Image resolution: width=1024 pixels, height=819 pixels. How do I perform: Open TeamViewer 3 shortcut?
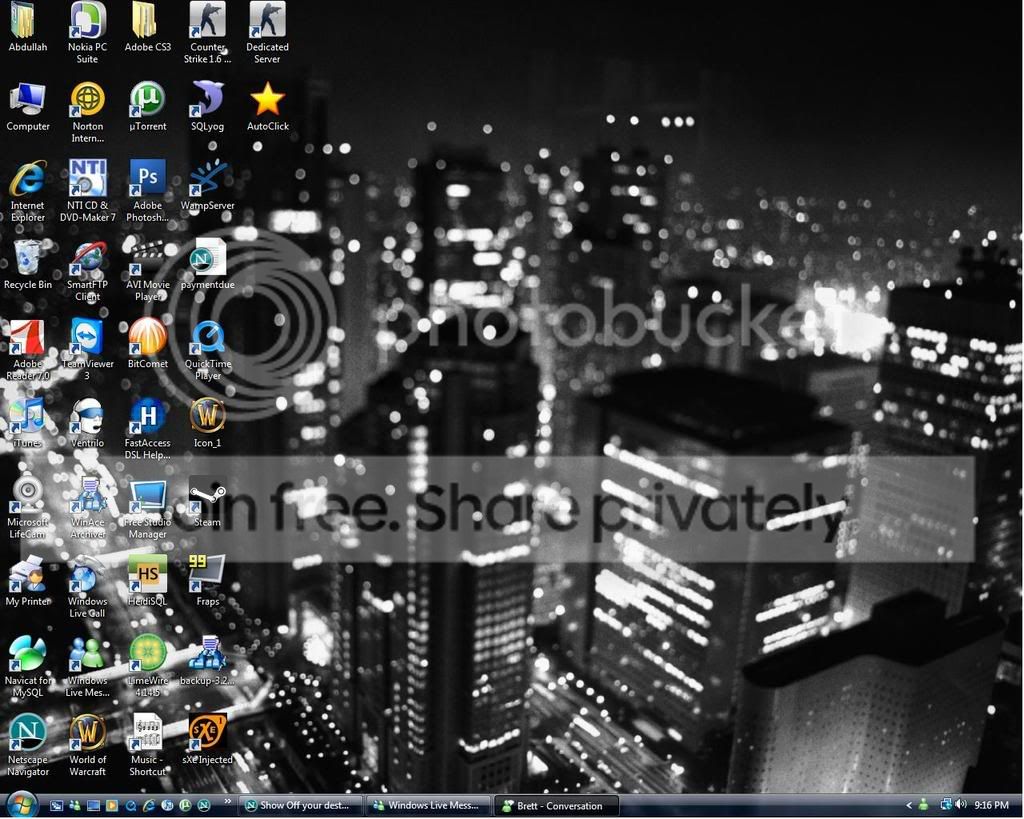[x=88, y=350]
